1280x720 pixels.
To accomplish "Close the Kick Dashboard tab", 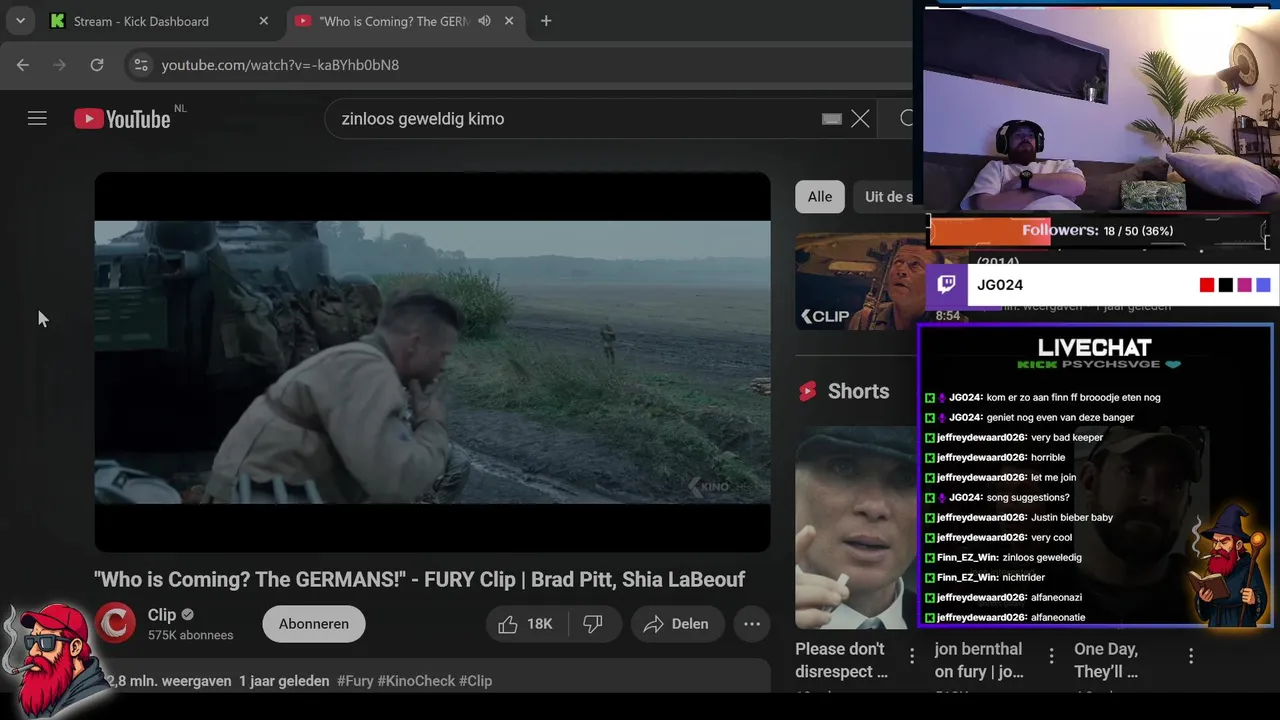I will [x=264, y=21].
